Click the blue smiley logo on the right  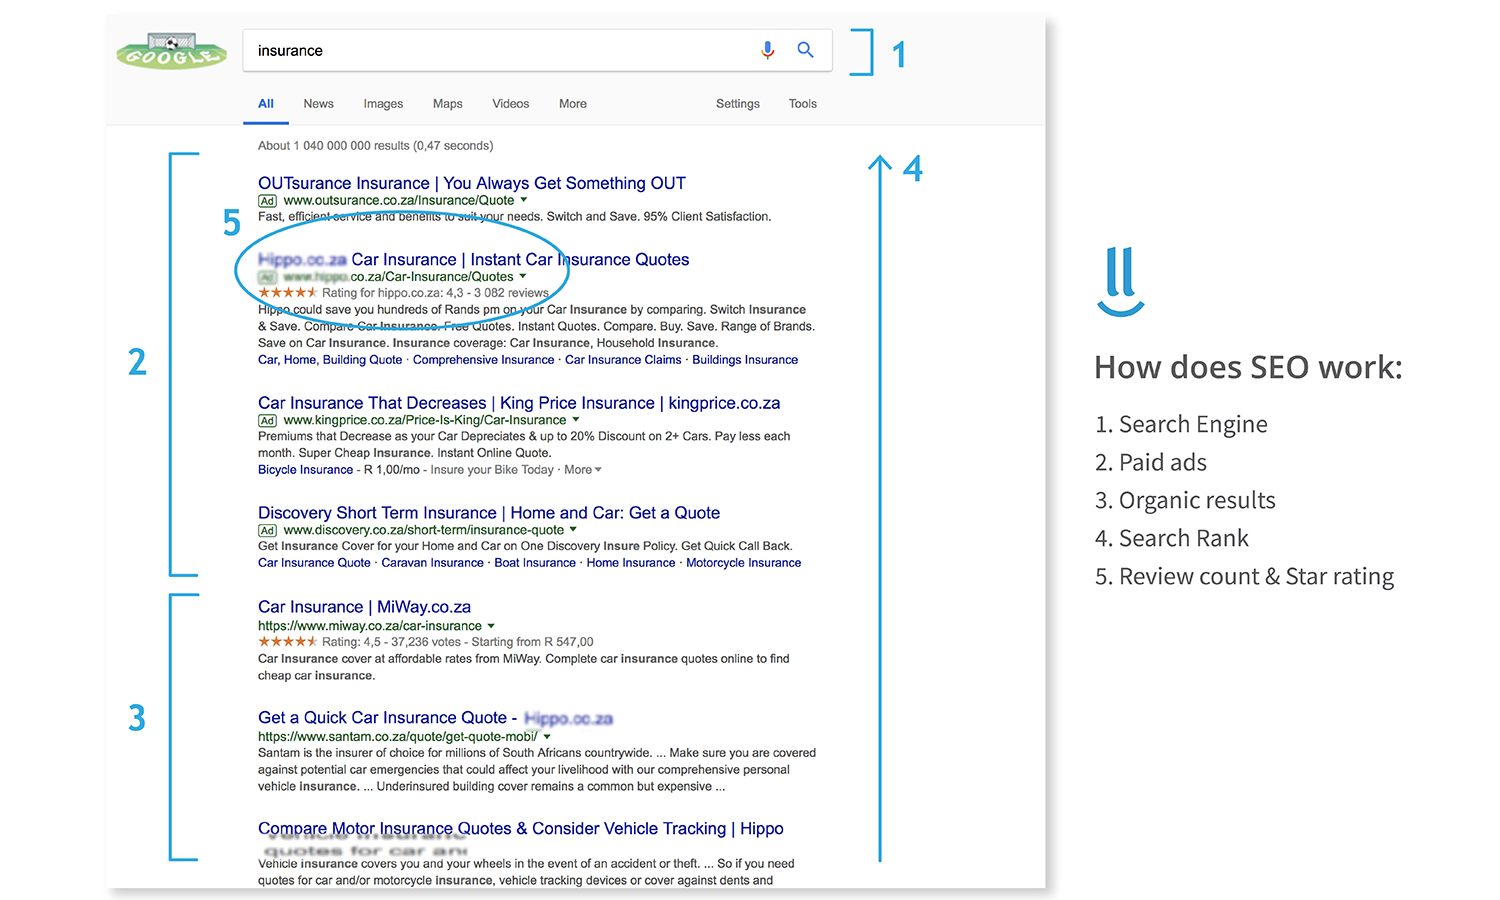(x=1120, y=283)
